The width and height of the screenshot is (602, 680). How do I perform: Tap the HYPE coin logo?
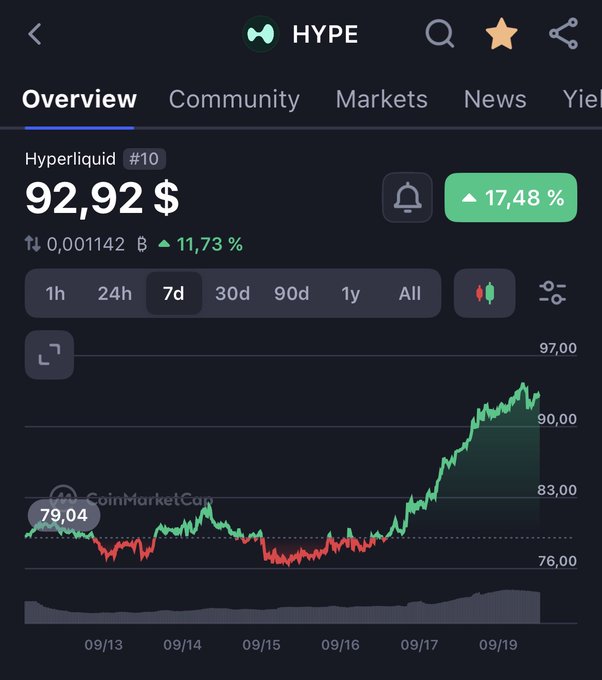[x=260, y=34]
